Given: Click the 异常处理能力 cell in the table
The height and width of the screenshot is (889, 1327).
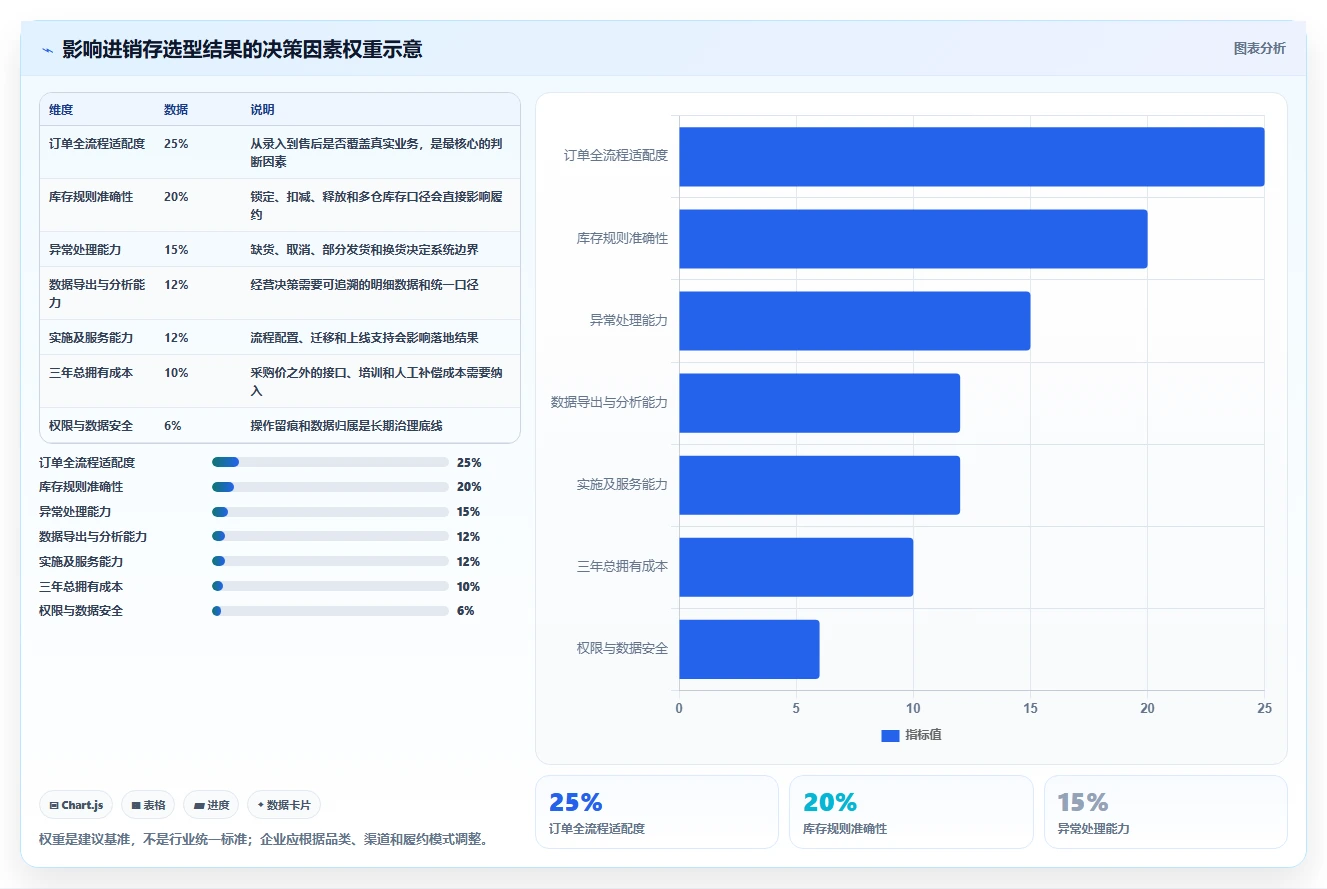Looking at the screenshot, I should point(85,250).
